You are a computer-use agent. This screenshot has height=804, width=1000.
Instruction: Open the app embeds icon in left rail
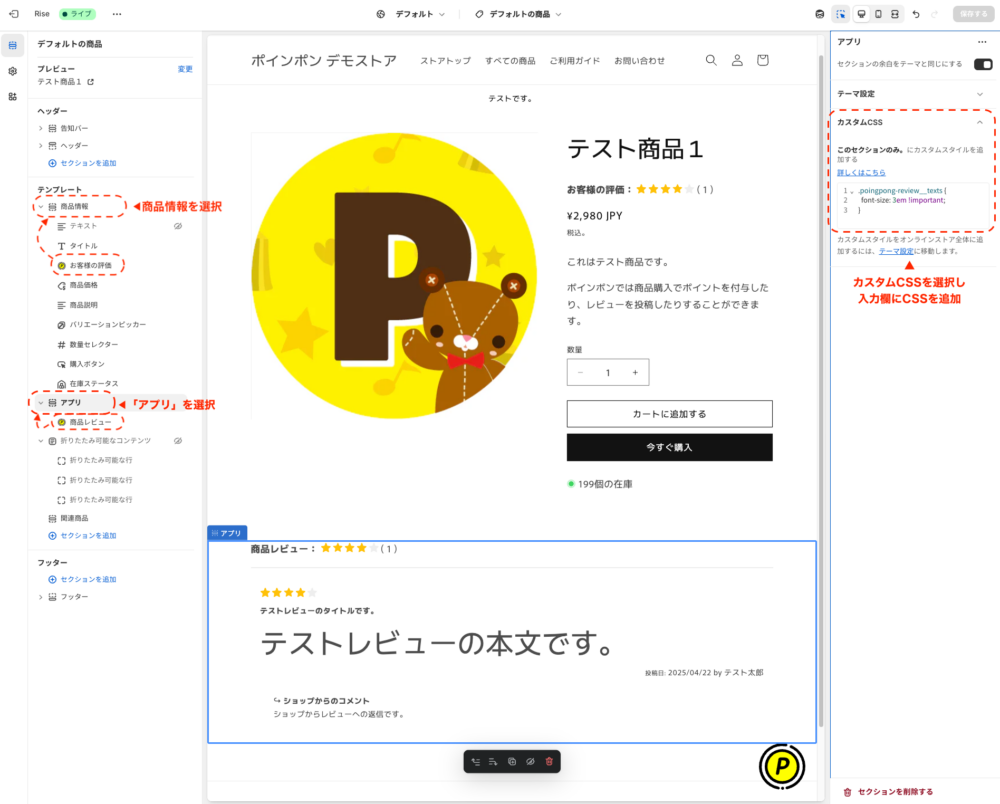coord(13,97)
